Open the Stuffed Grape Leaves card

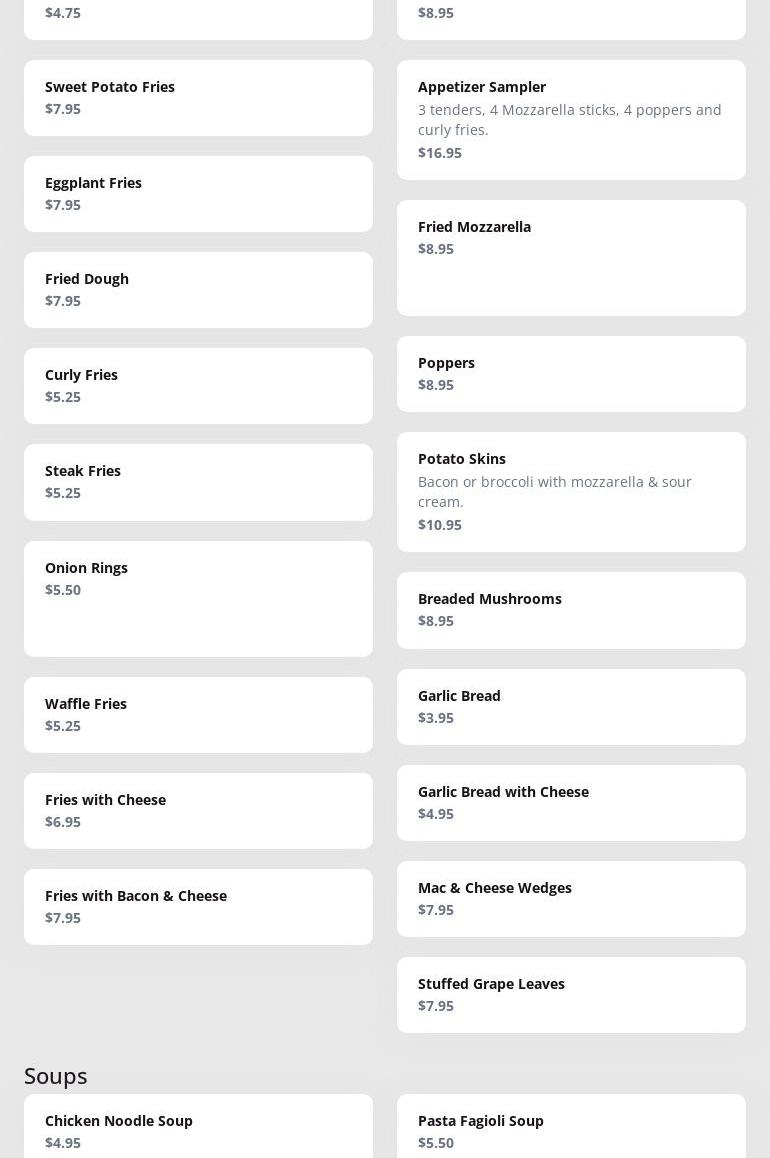pos(571,994)
